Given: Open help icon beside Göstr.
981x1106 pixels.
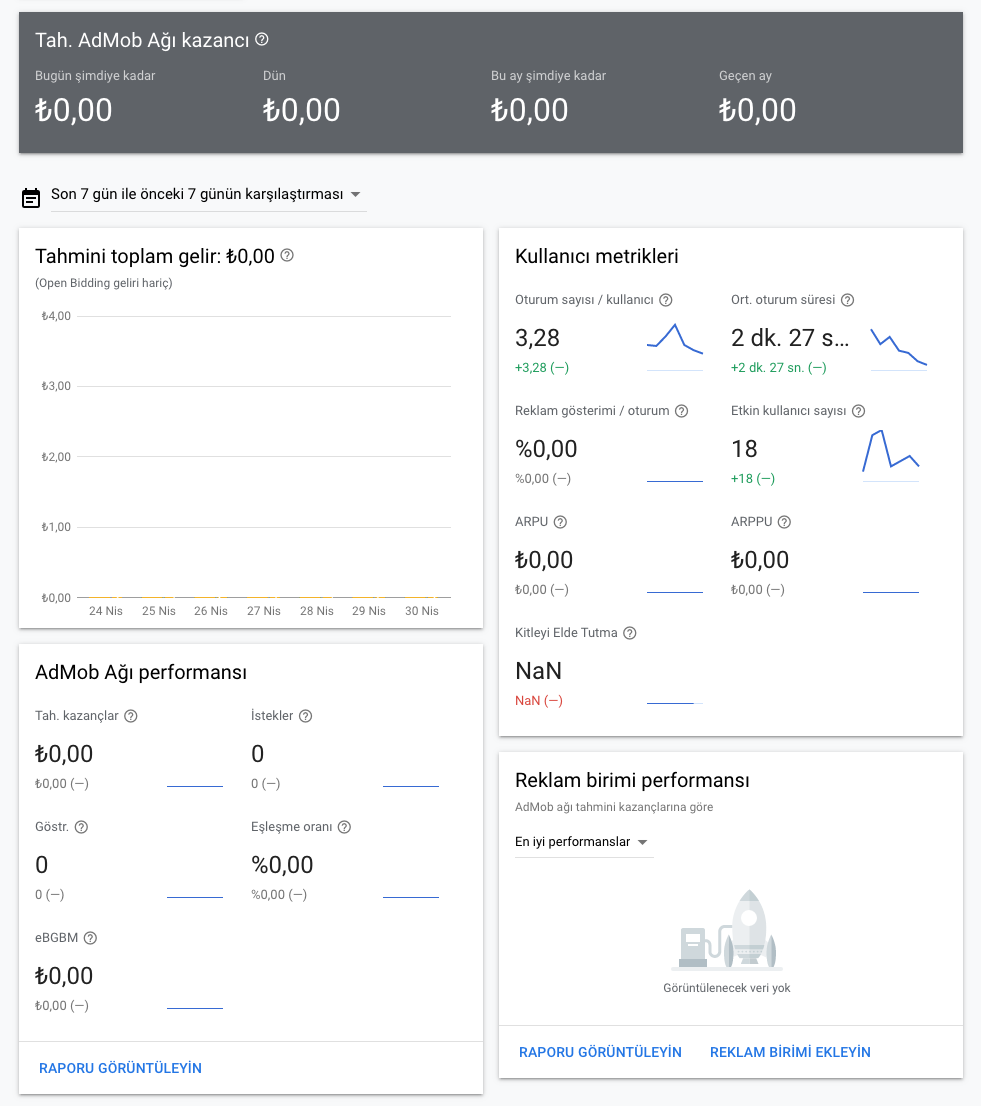Looking at the screenshot, I should pos(81,827).
